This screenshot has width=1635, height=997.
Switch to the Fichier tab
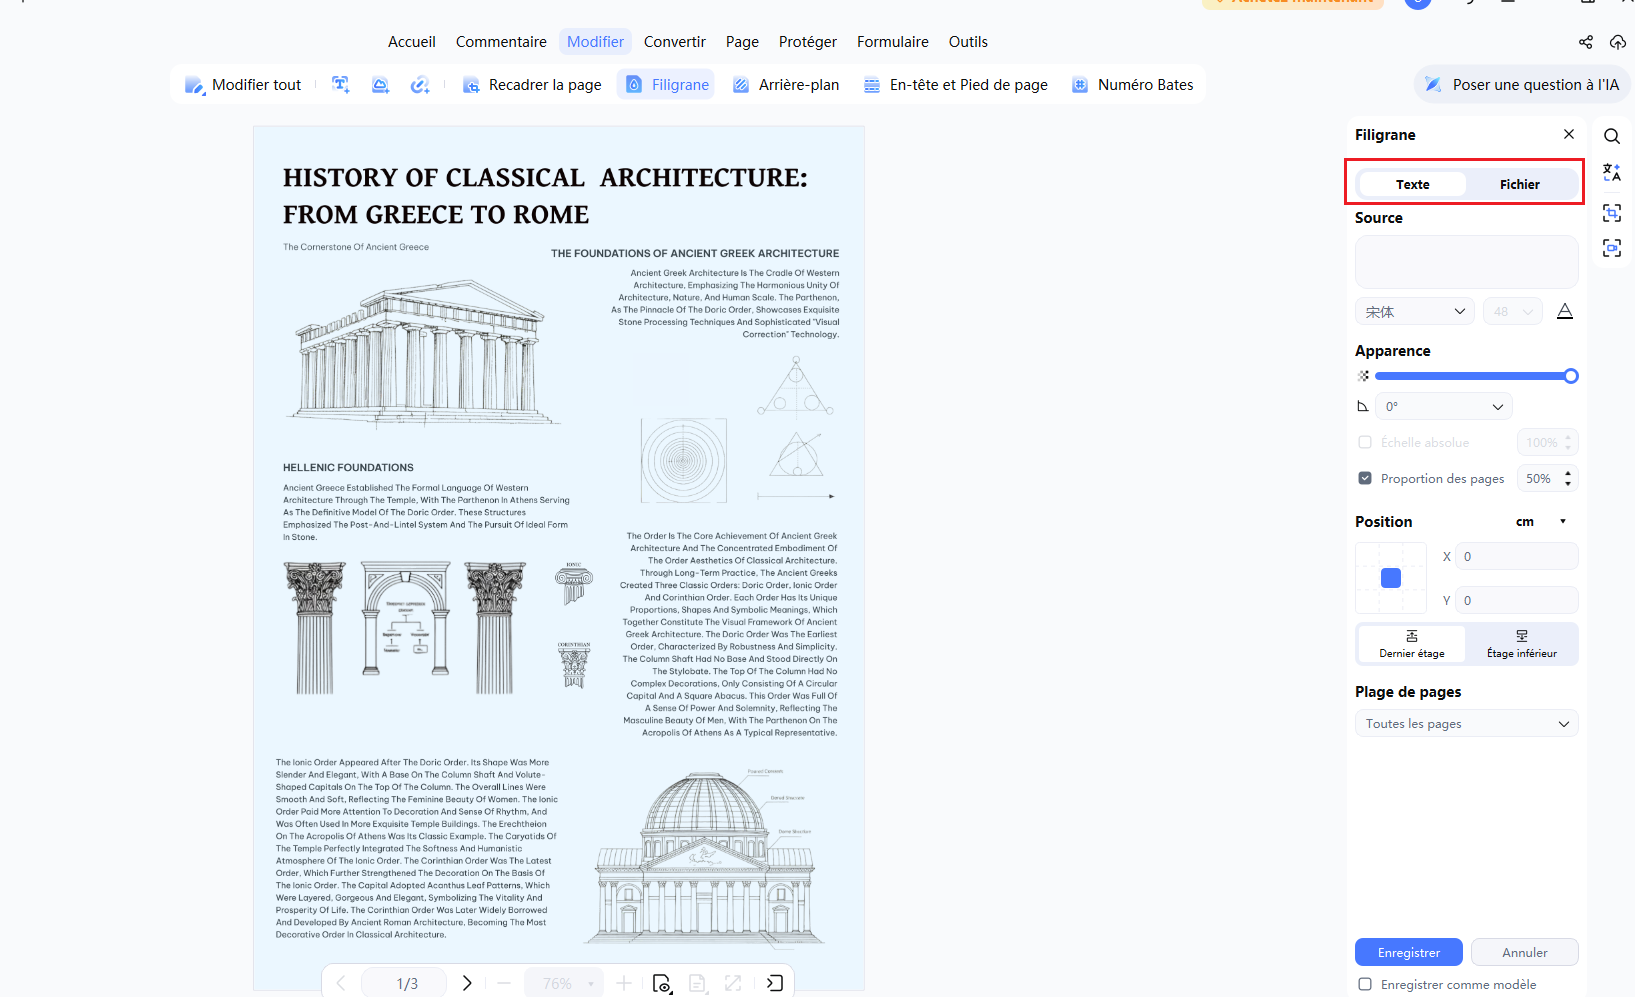click(x=1520, y=184)
